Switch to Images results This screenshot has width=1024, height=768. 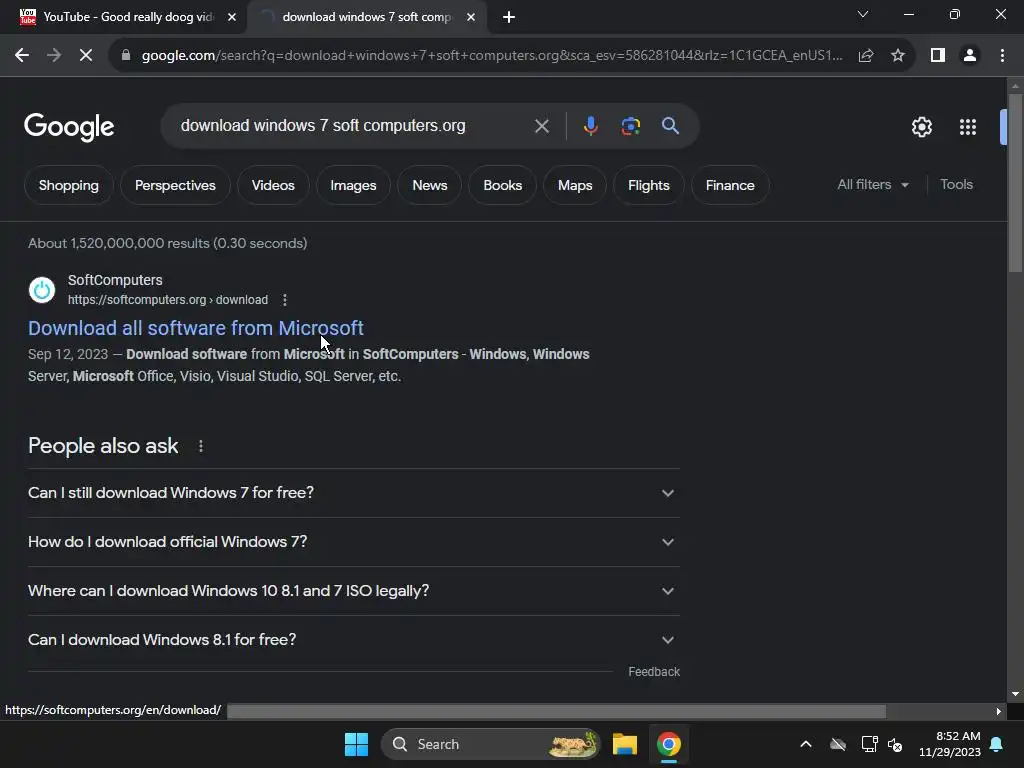click(x=353, y=185)
